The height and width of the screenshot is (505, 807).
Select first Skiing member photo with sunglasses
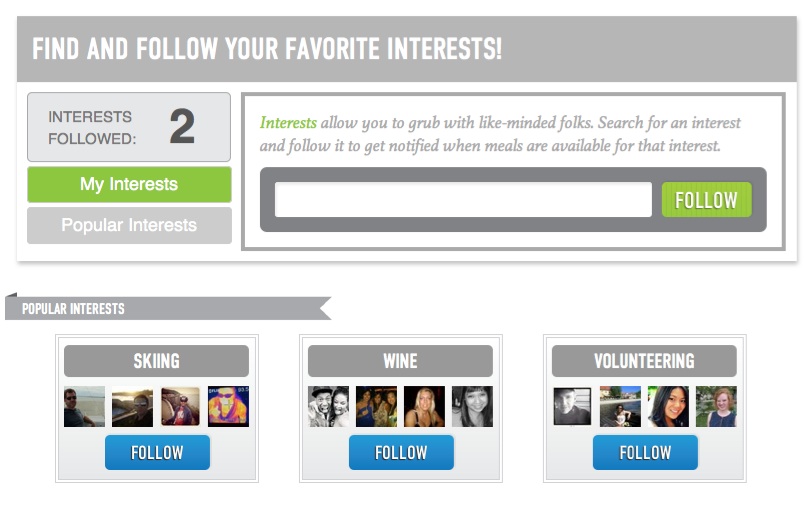click(x=84, y=407)
